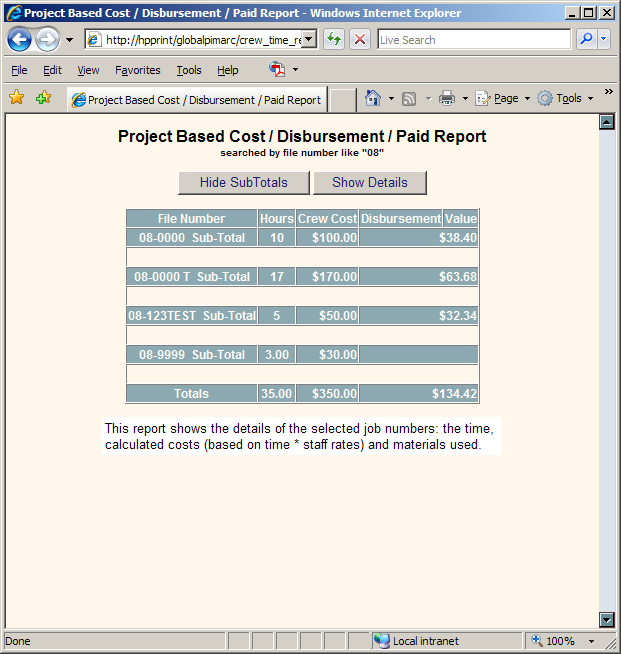Image resolution: width=621 pixels, height=654 pixels.
Task: Click the browser Back arrow button
Action: [x=19, y=40]
